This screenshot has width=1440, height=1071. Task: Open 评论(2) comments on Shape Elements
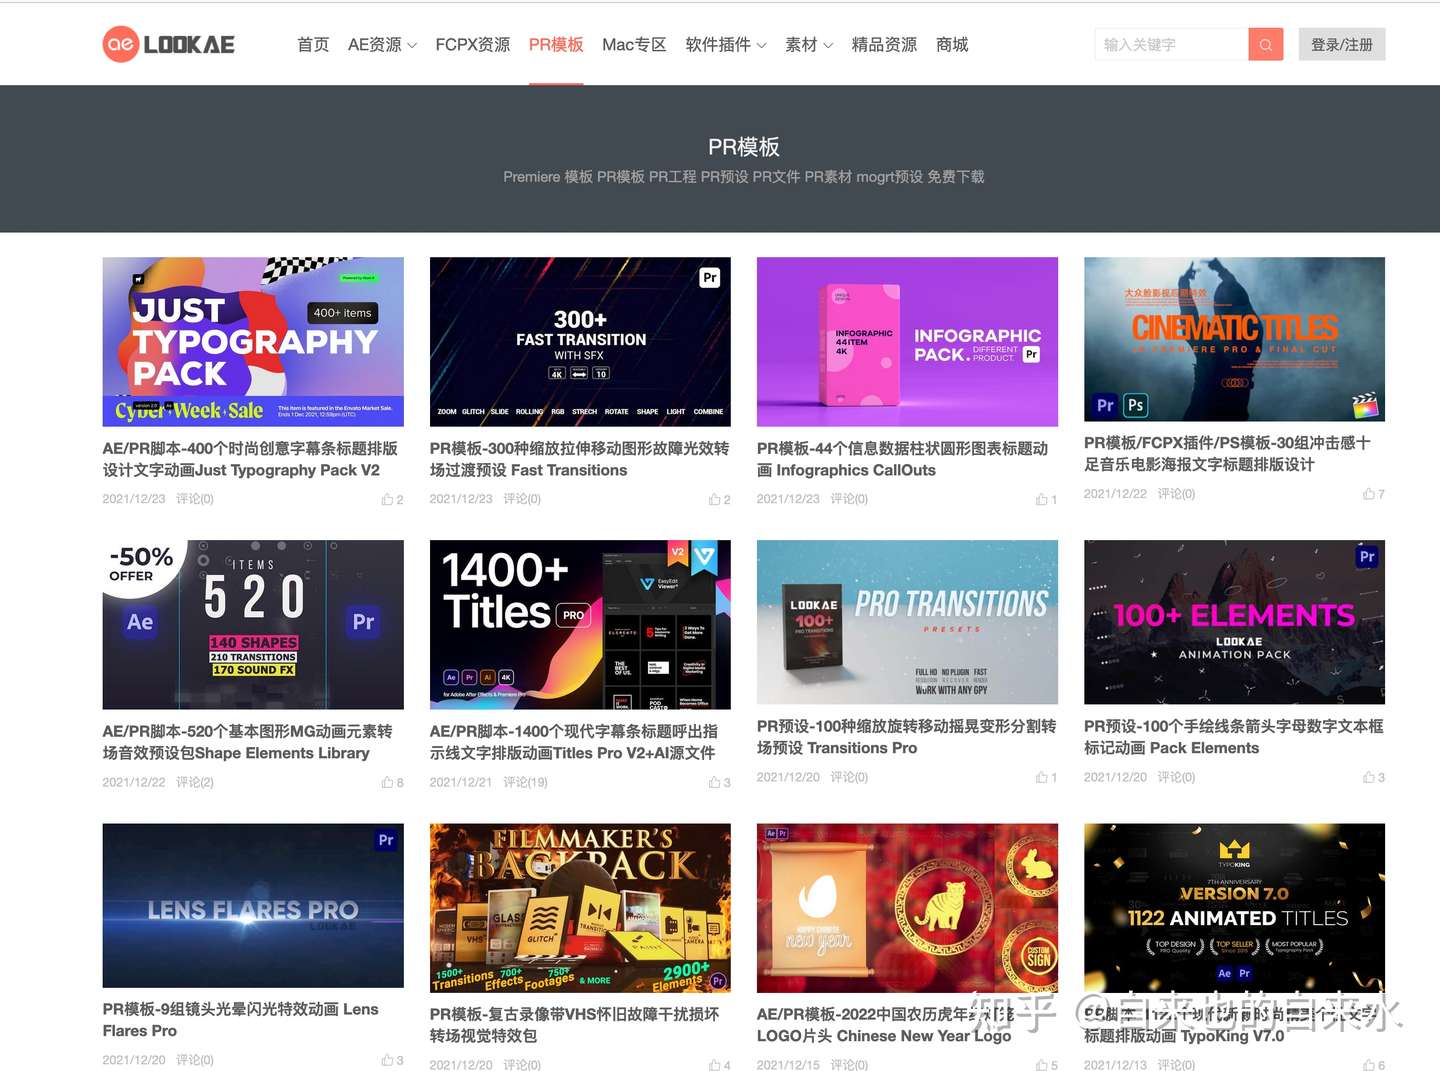pos(195,782)
